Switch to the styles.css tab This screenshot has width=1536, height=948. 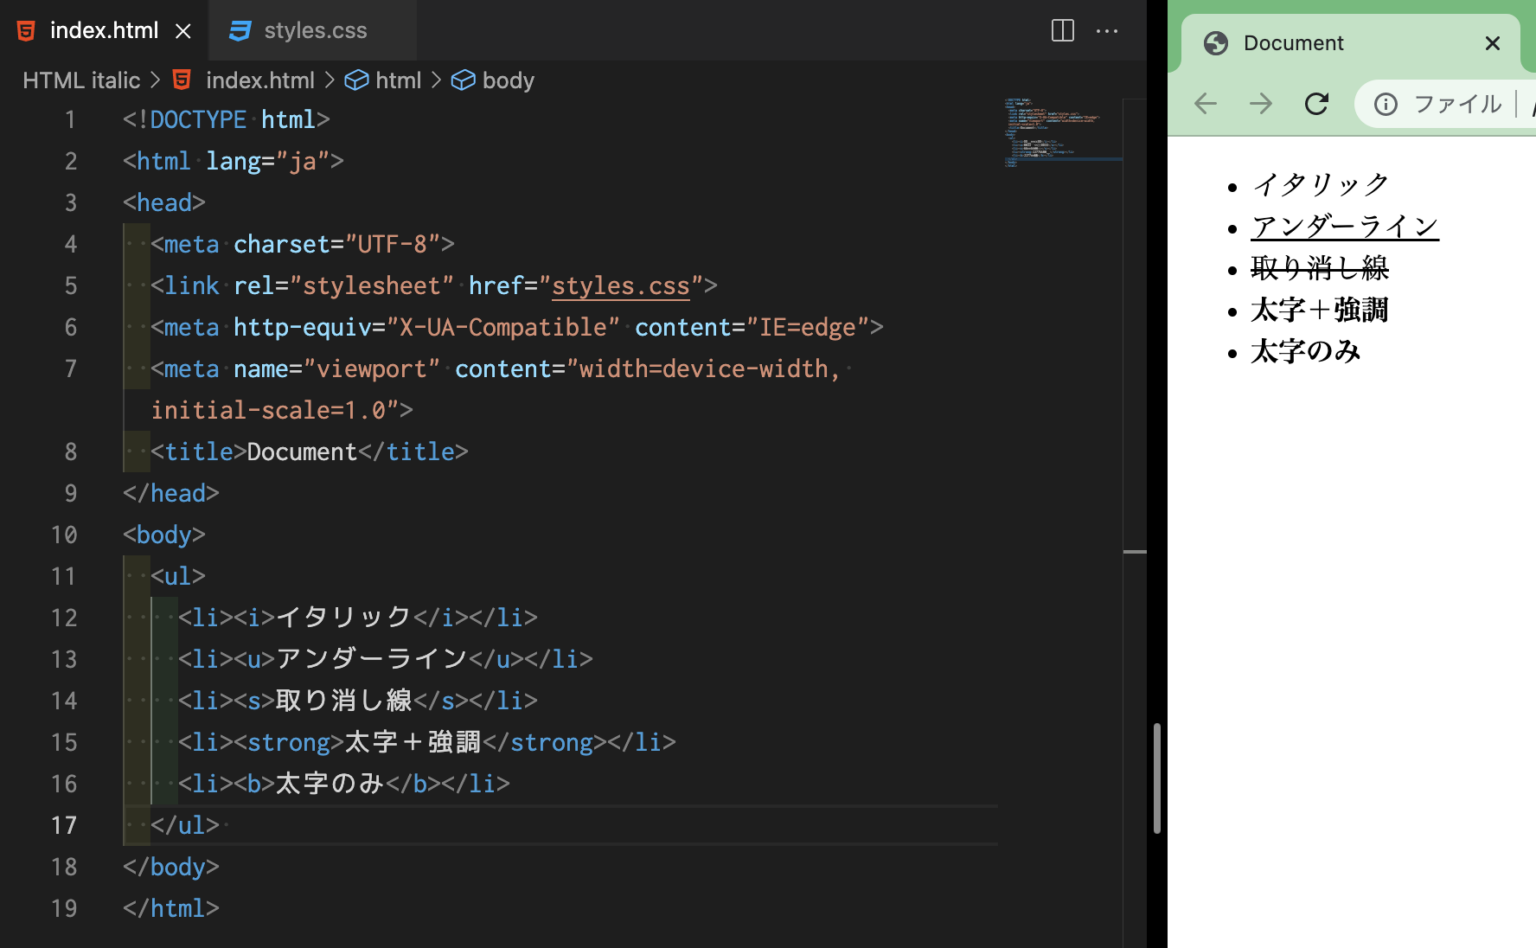click(312, 30)
